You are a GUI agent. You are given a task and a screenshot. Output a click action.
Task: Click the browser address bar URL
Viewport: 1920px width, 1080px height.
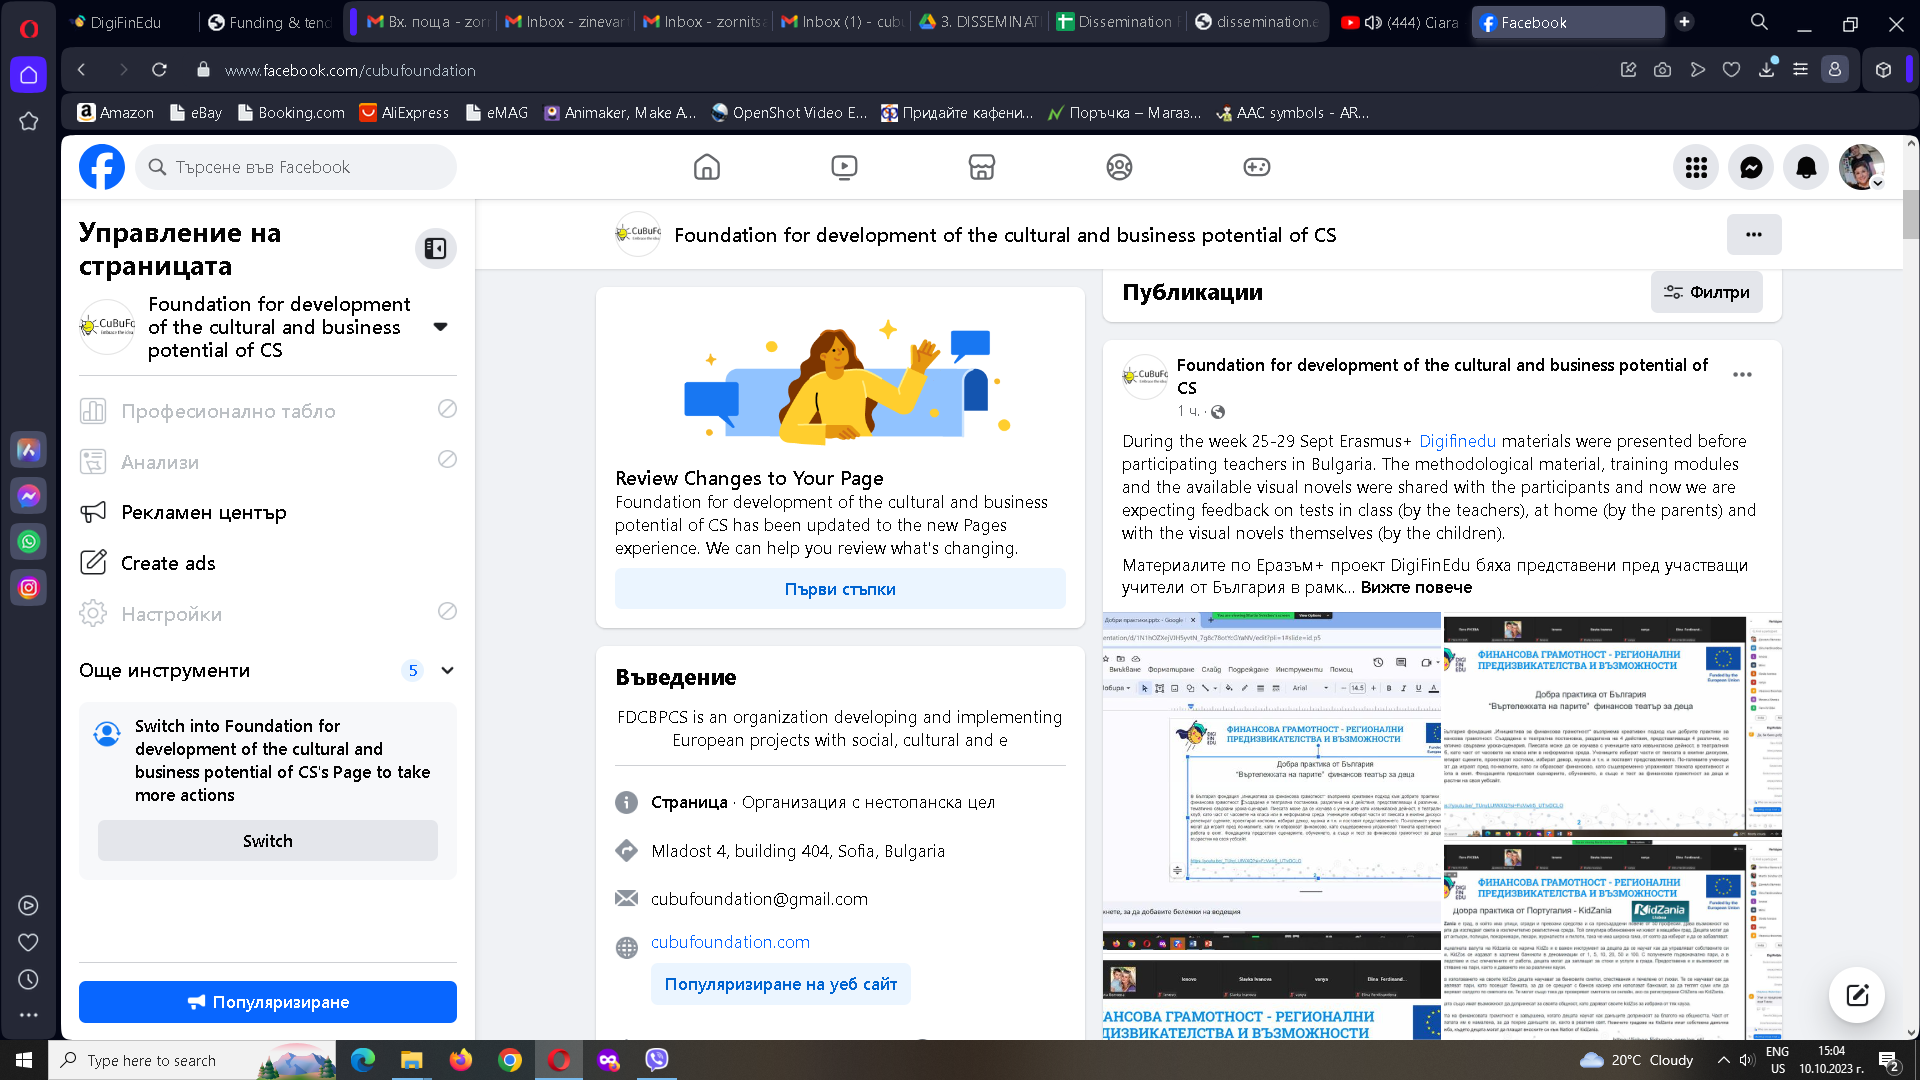click(x=350, y=70)
